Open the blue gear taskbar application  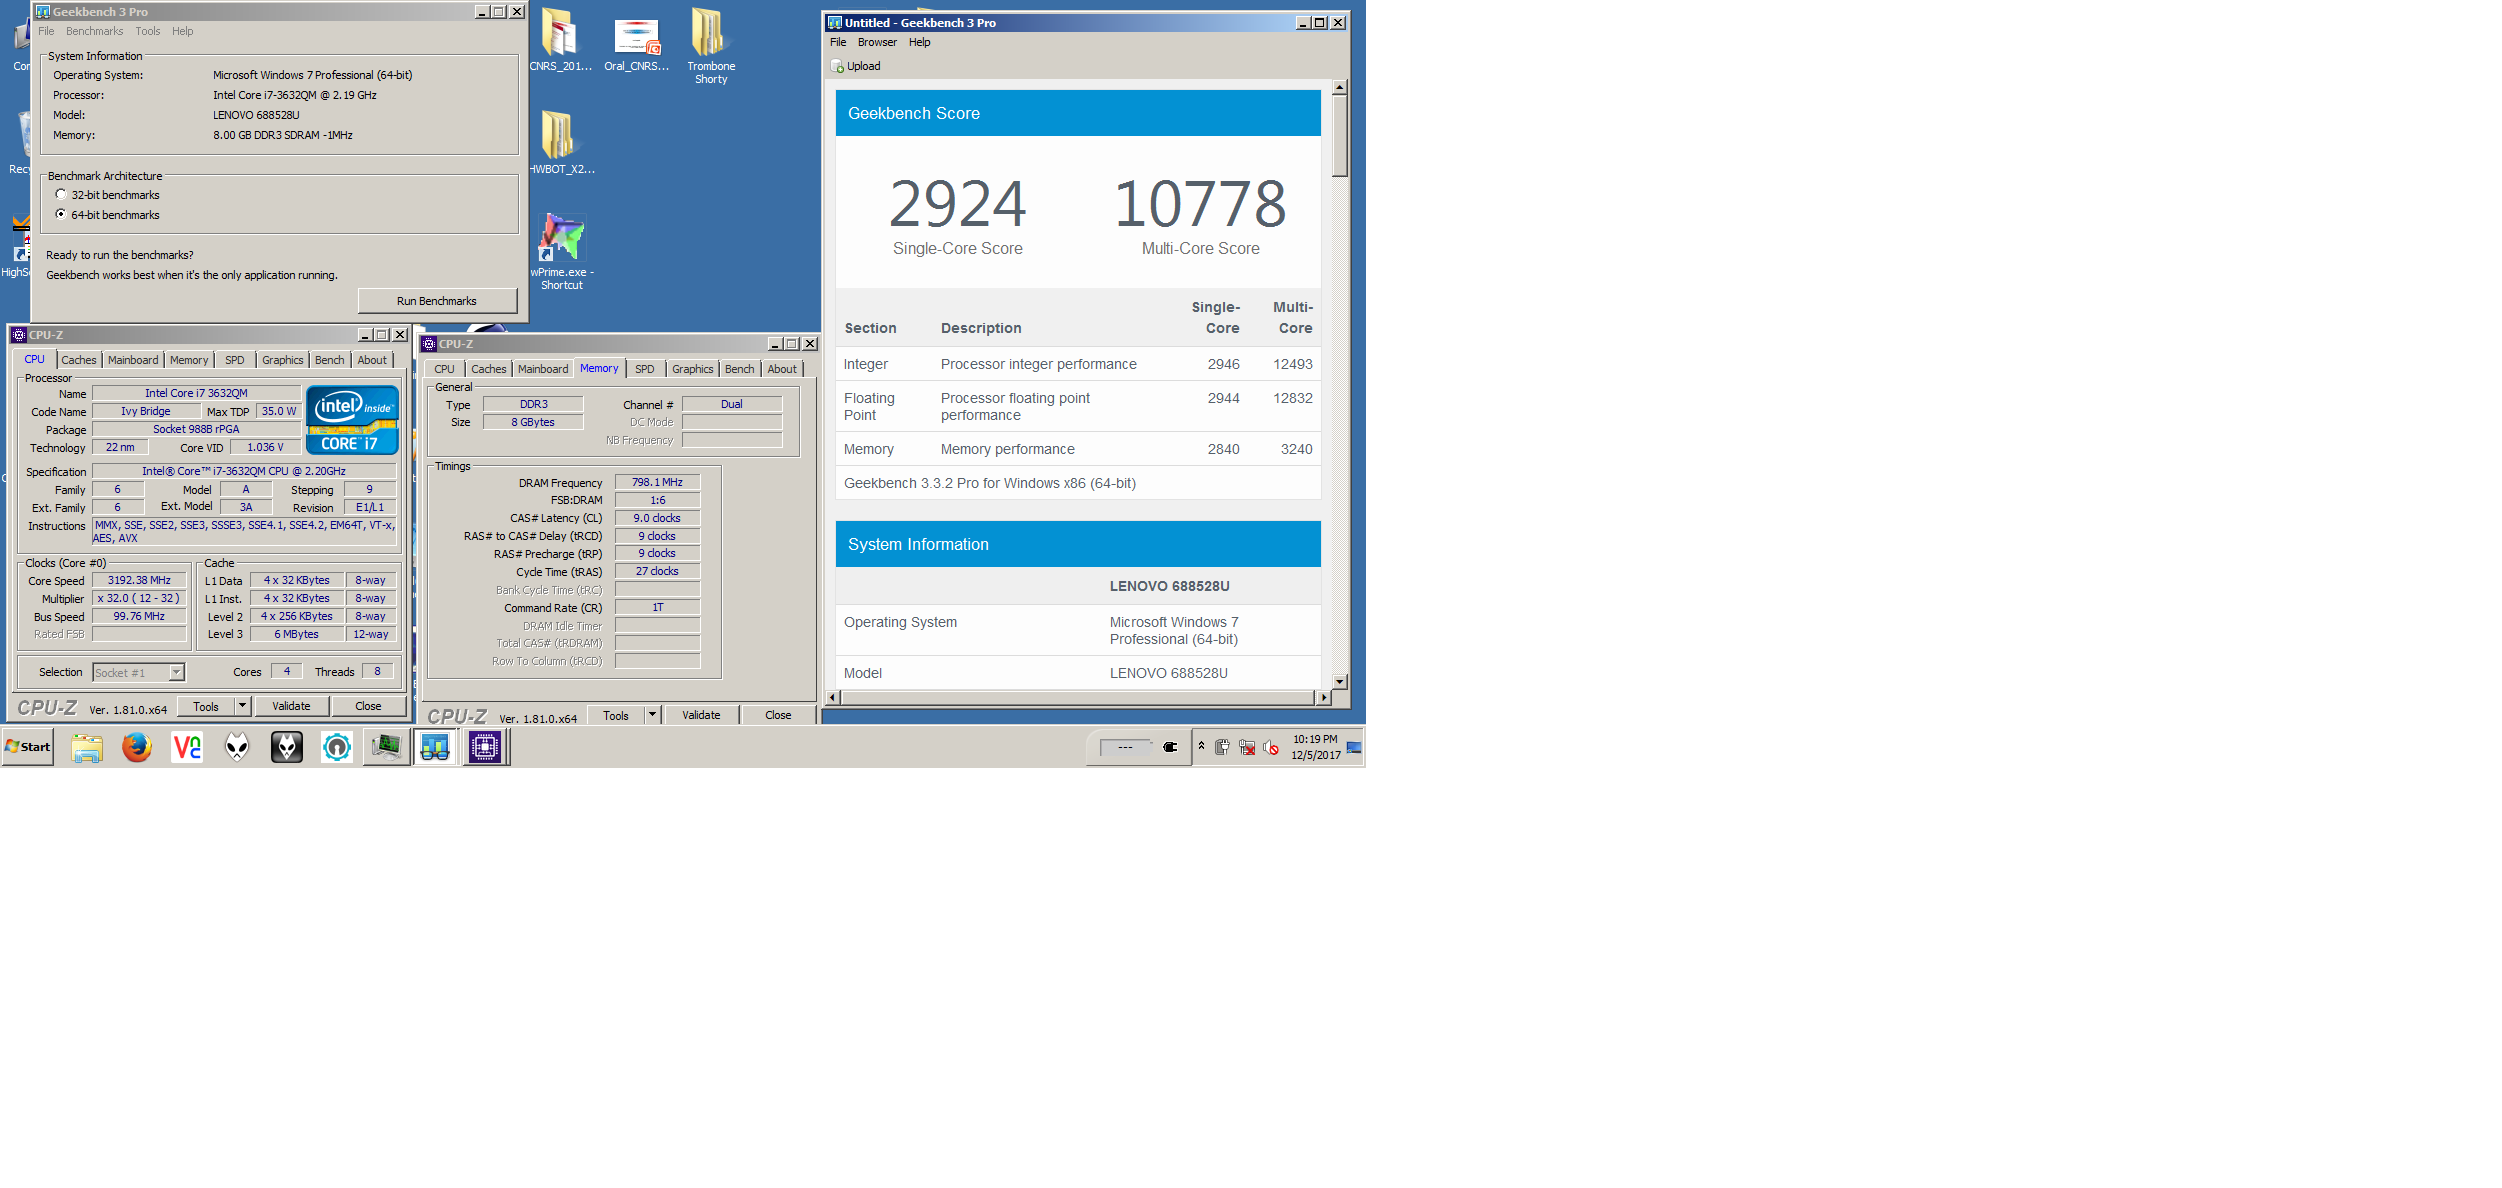click(337, 747)
